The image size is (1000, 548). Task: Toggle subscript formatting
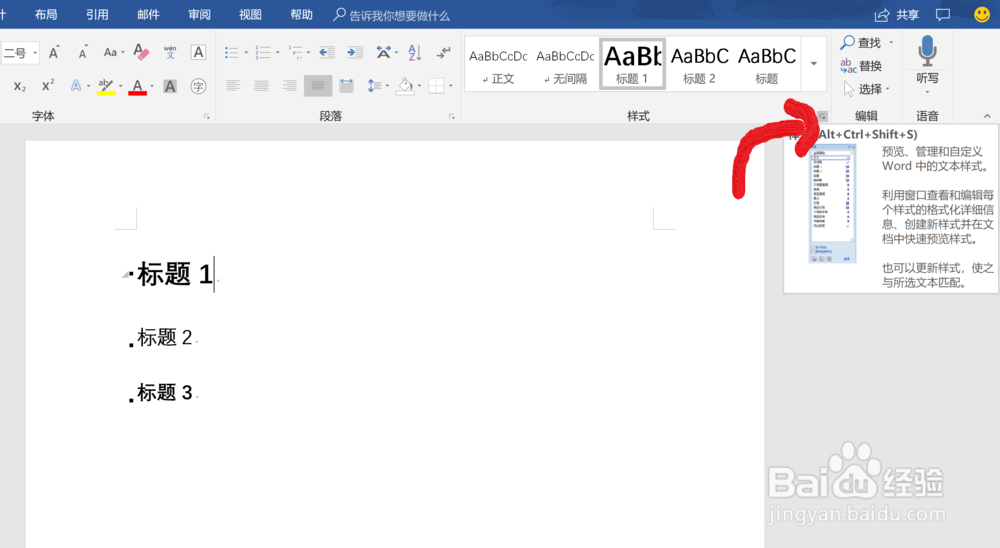pos(20,86)
